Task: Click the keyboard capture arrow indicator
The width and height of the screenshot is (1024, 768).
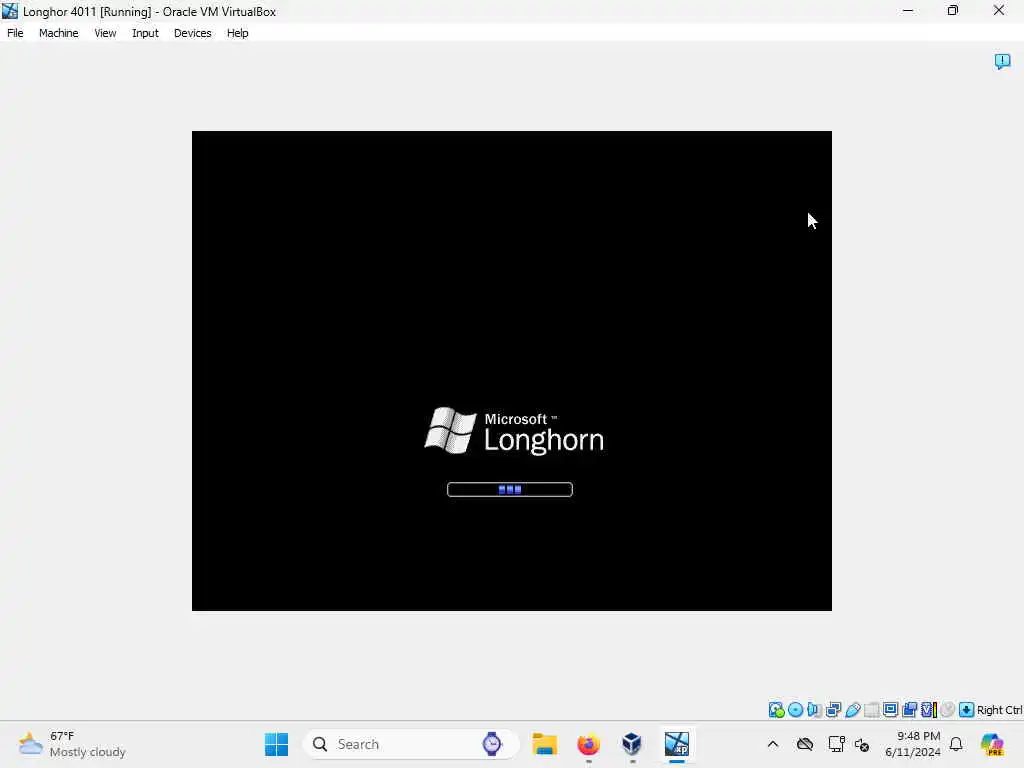Action: point(967,710)
